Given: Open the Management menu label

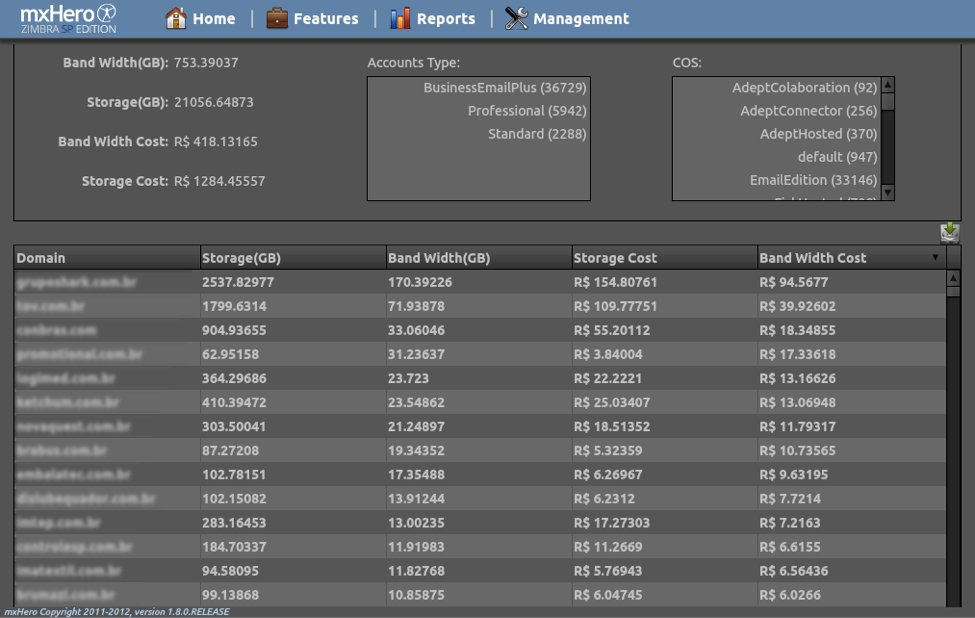Looking at the screenshot, I should (x=581, y=19).
